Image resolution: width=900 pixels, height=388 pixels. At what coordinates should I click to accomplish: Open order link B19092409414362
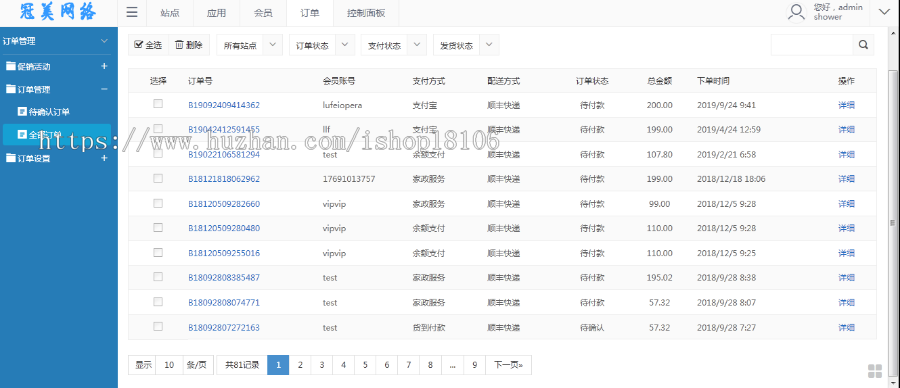pyautogui.click(x=224, y=105)
